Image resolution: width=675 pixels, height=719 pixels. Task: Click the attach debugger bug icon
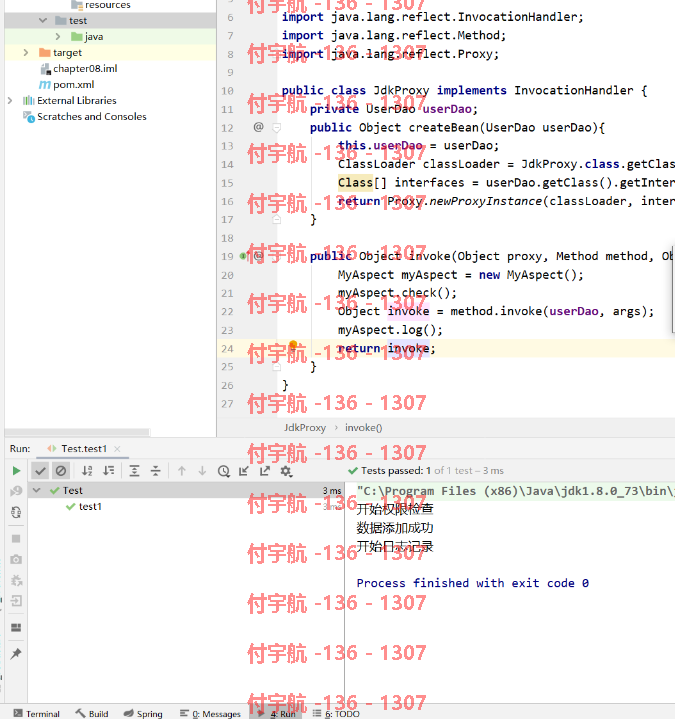point(16,581)
